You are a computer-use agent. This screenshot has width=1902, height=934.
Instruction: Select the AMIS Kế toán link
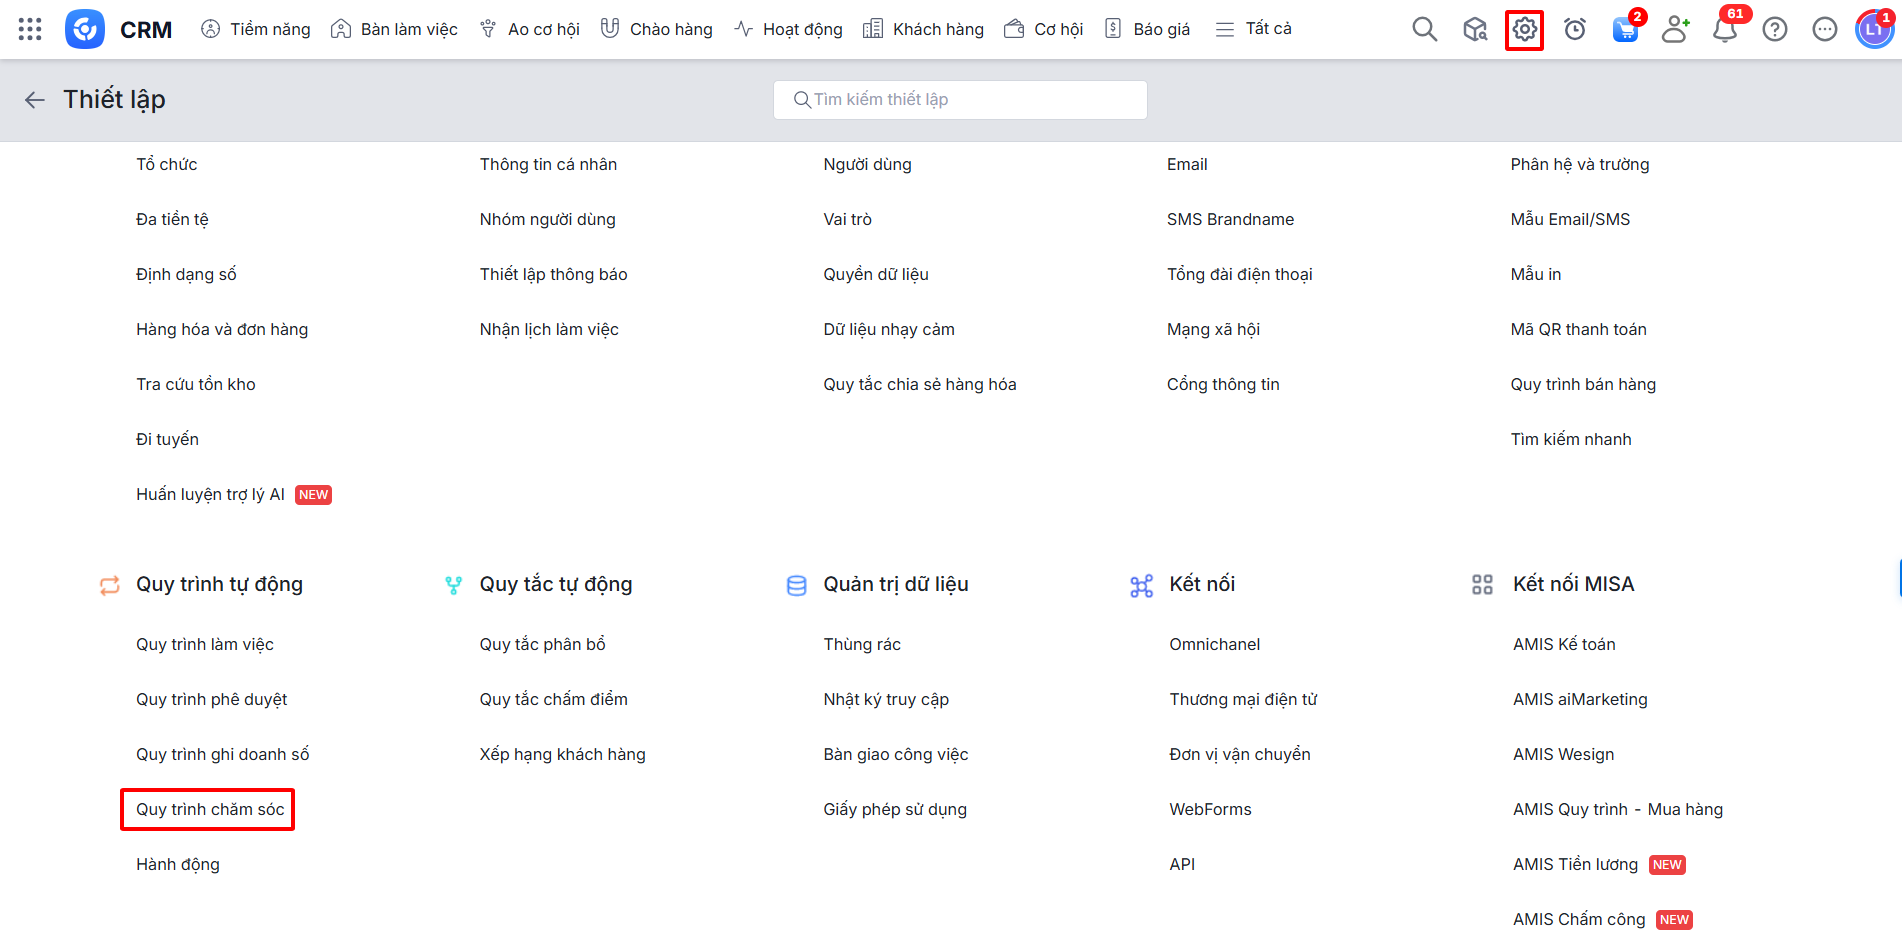pyautogui.click(x=1564, y=644)
